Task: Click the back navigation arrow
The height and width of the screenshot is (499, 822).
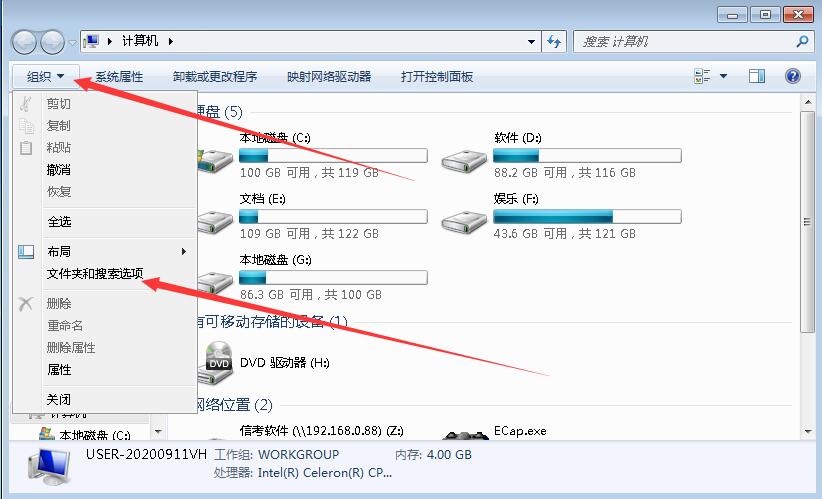Action: tap(24, 42)
